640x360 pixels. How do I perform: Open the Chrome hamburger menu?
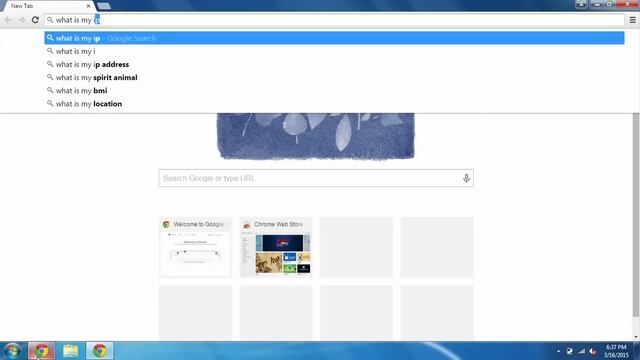point(632,20)
